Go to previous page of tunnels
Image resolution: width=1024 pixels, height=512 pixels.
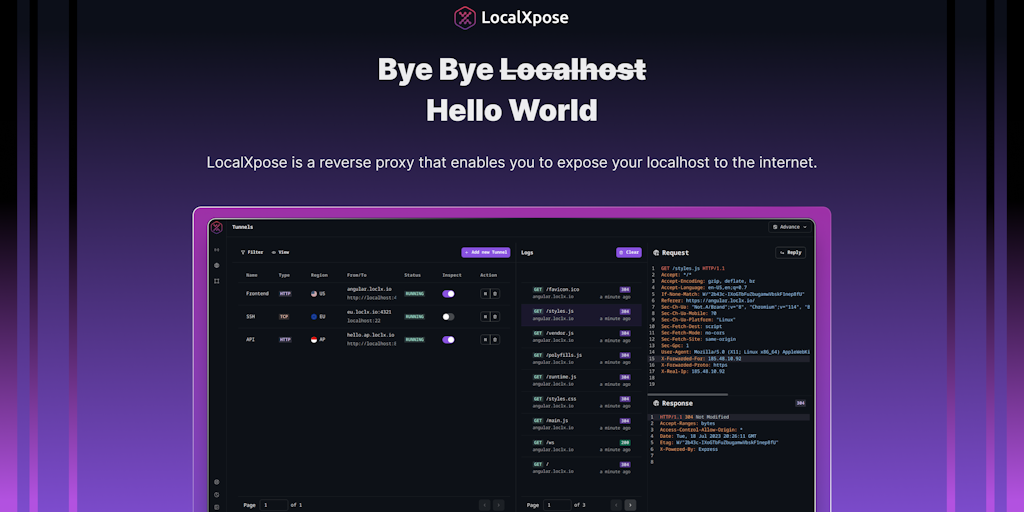pyautogui.click(x=485, y=505)
